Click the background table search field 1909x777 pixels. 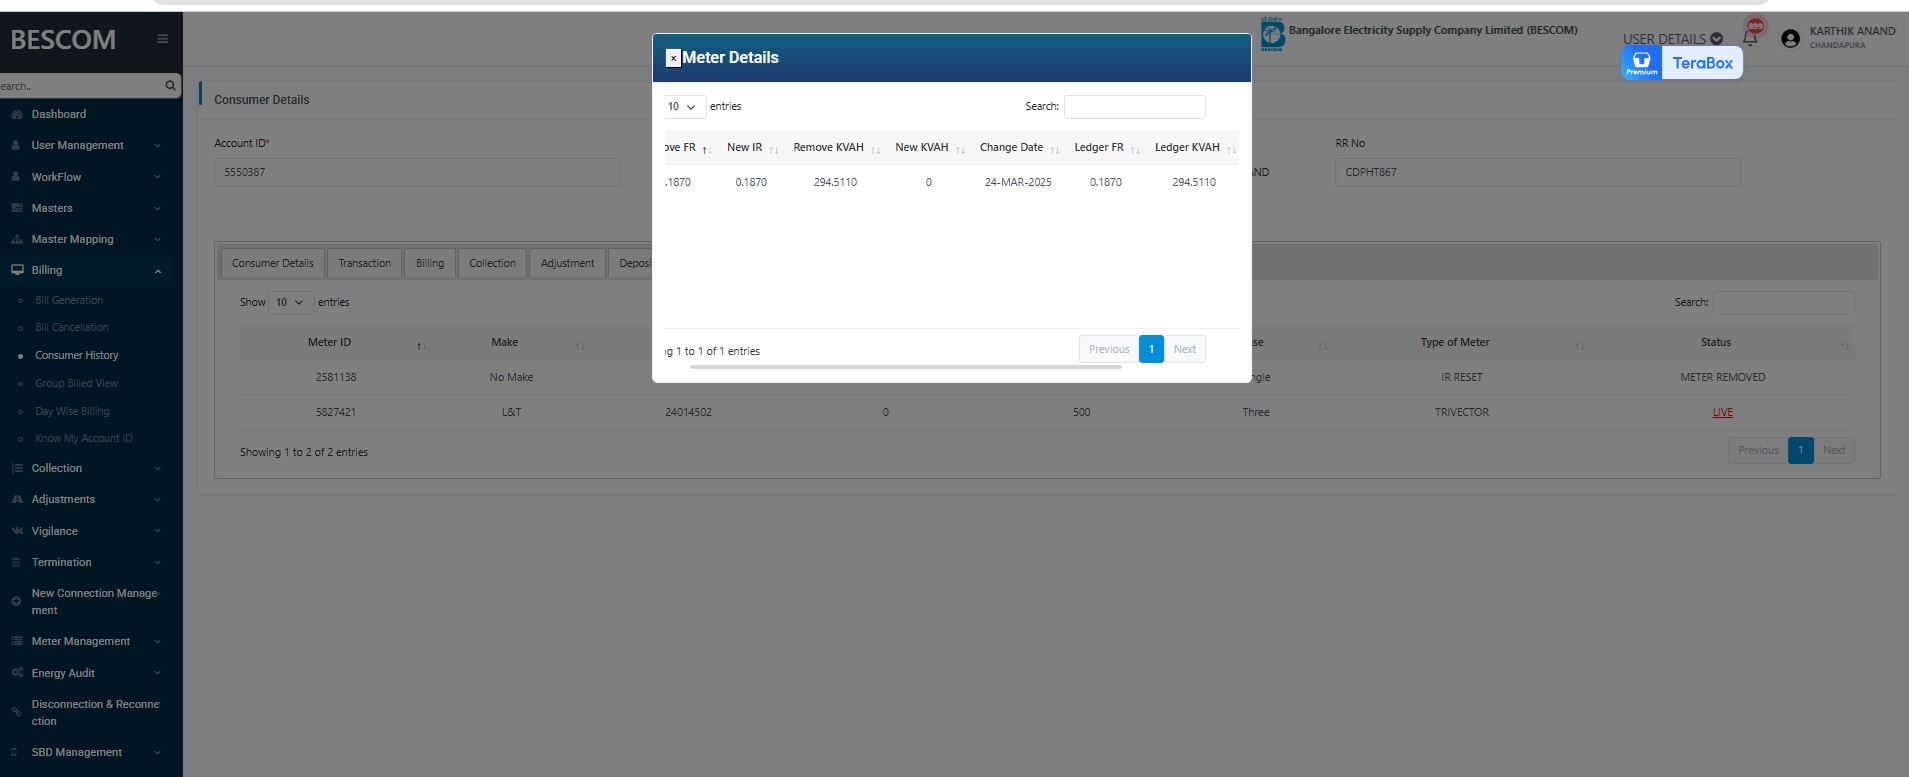(x=1784, y=302)
